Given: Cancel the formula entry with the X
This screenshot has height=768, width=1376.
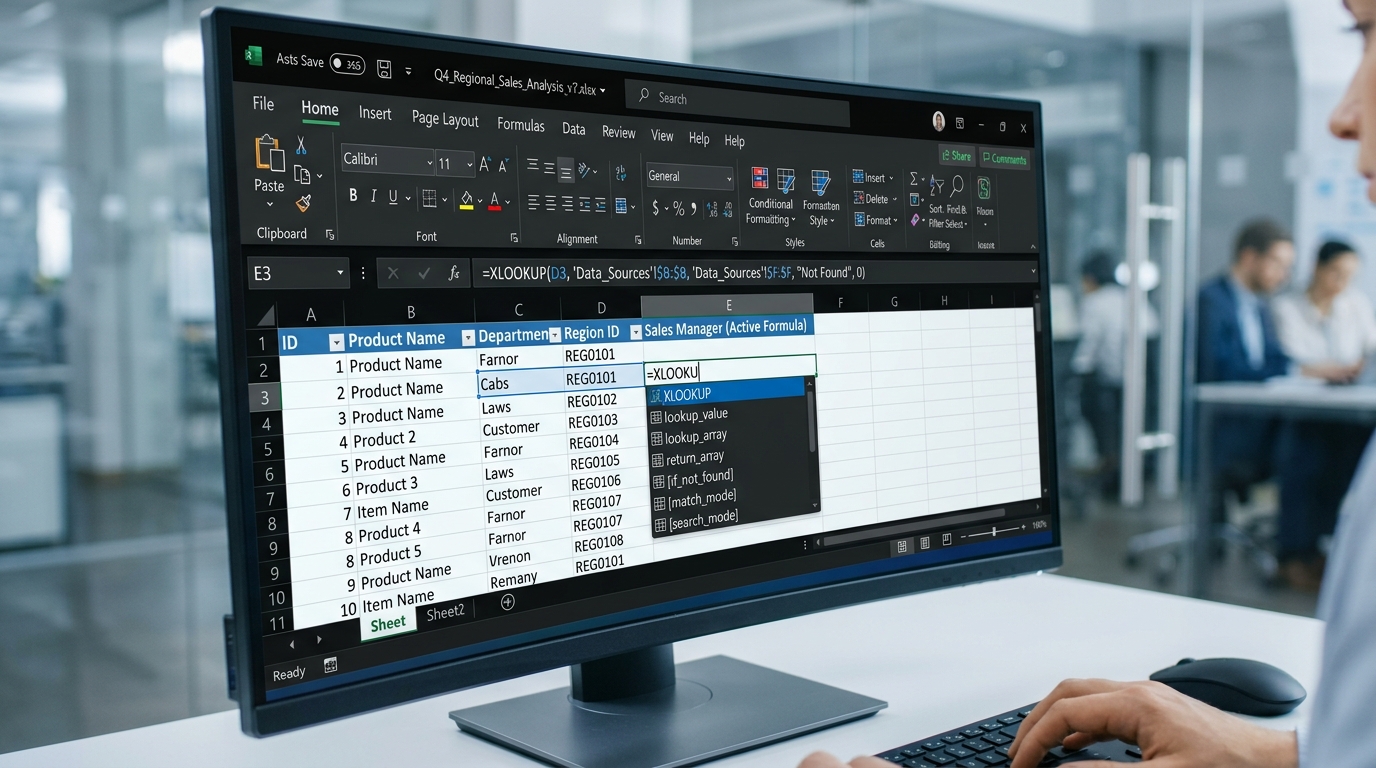Looking at the screenshot, I should pos(393,273).
